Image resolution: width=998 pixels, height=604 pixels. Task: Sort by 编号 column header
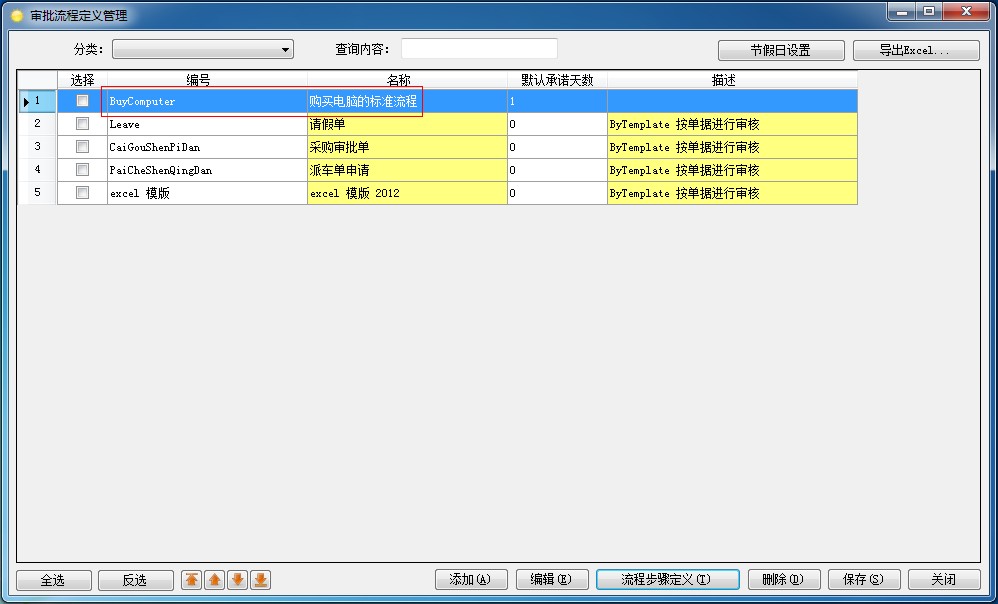click(207, 80)
